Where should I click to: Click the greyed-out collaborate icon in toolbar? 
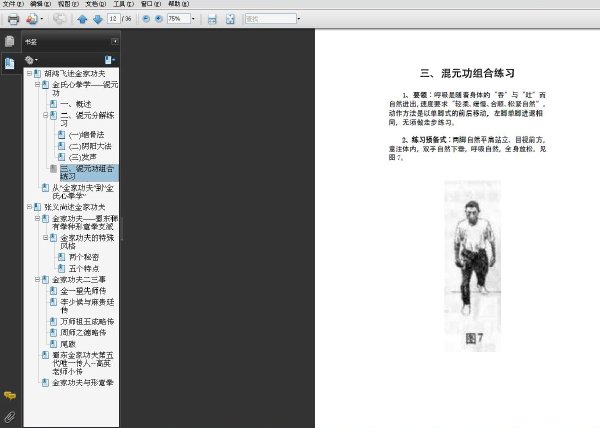tap(59, 19)
